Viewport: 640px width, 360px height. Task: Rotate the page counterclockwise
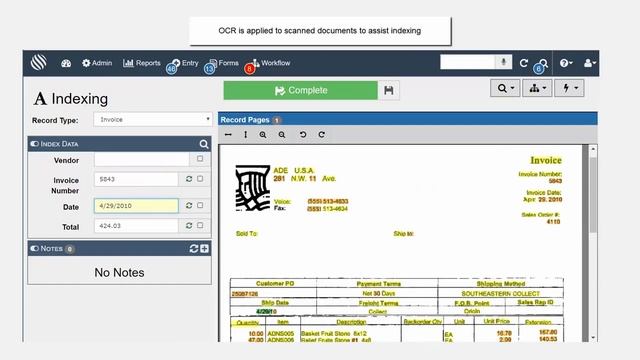pos(303,134)
